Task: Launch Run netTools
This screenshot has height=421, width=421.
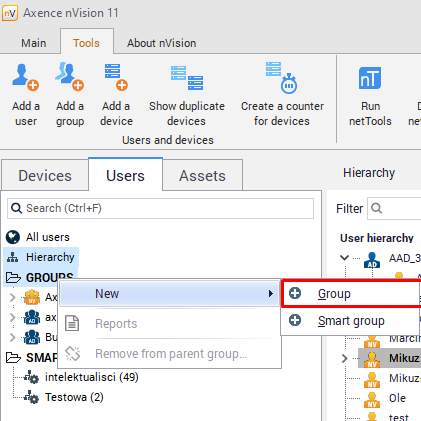Action: [x=370, y=96]
